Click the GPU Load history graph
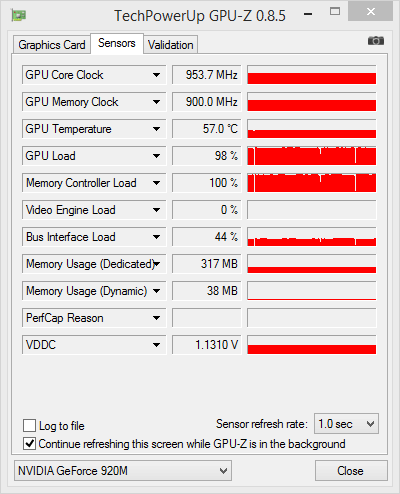 coord(312,156)
